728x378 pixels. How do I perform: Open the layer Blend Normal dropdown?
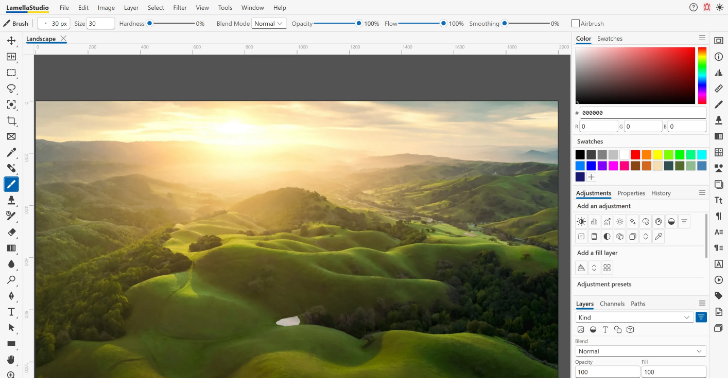[641, 352]
